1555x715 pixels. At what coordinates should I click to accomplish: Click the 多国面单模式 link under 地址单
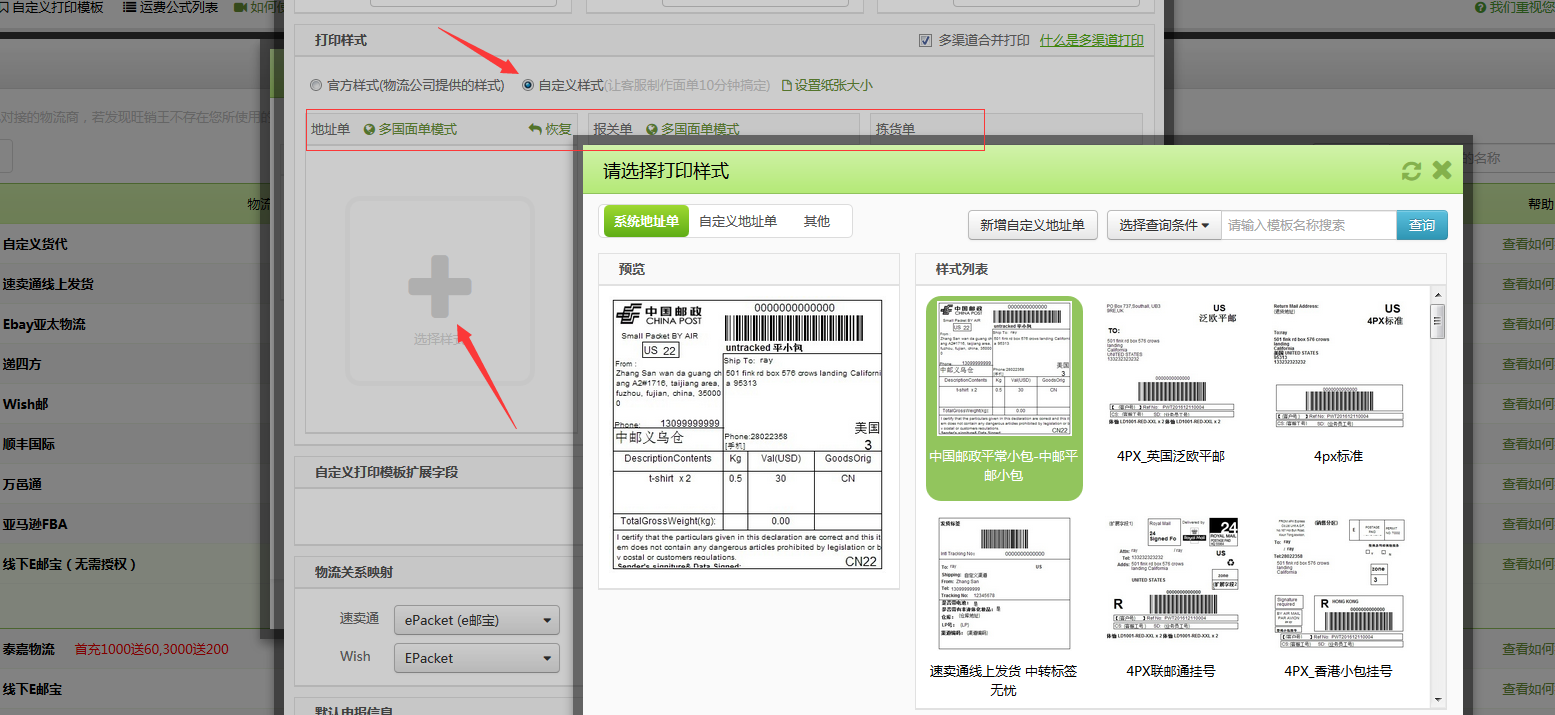click(x=417, y=130)
